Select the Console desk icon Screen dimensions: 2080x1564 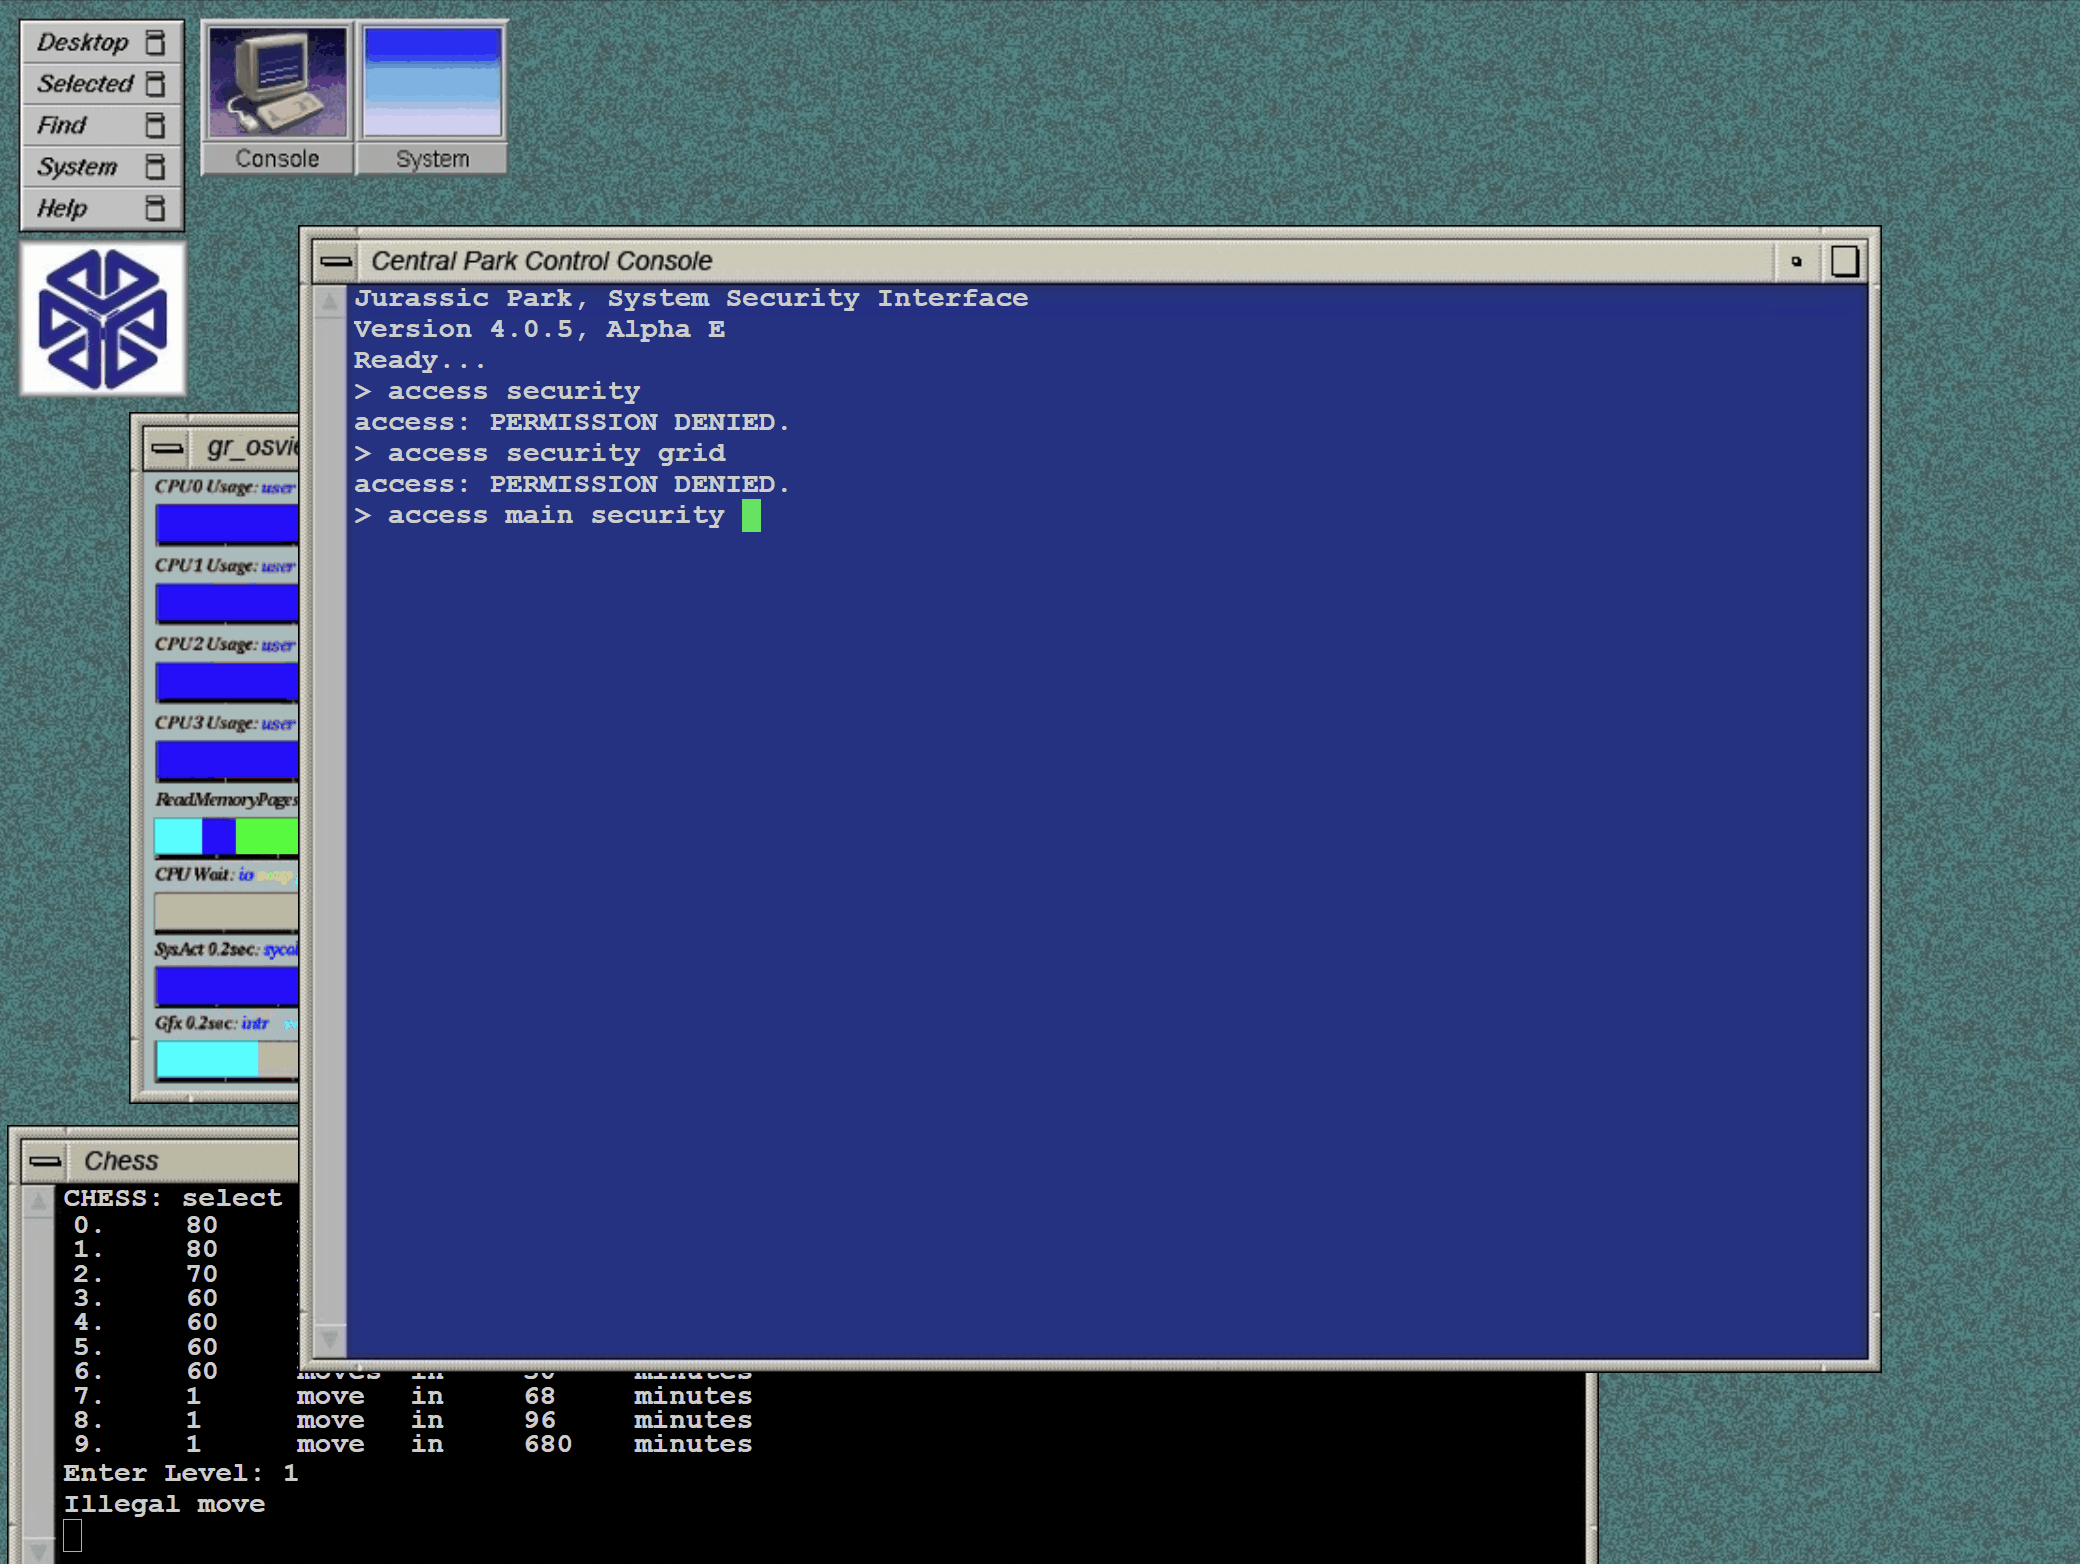tap(278, 82)
